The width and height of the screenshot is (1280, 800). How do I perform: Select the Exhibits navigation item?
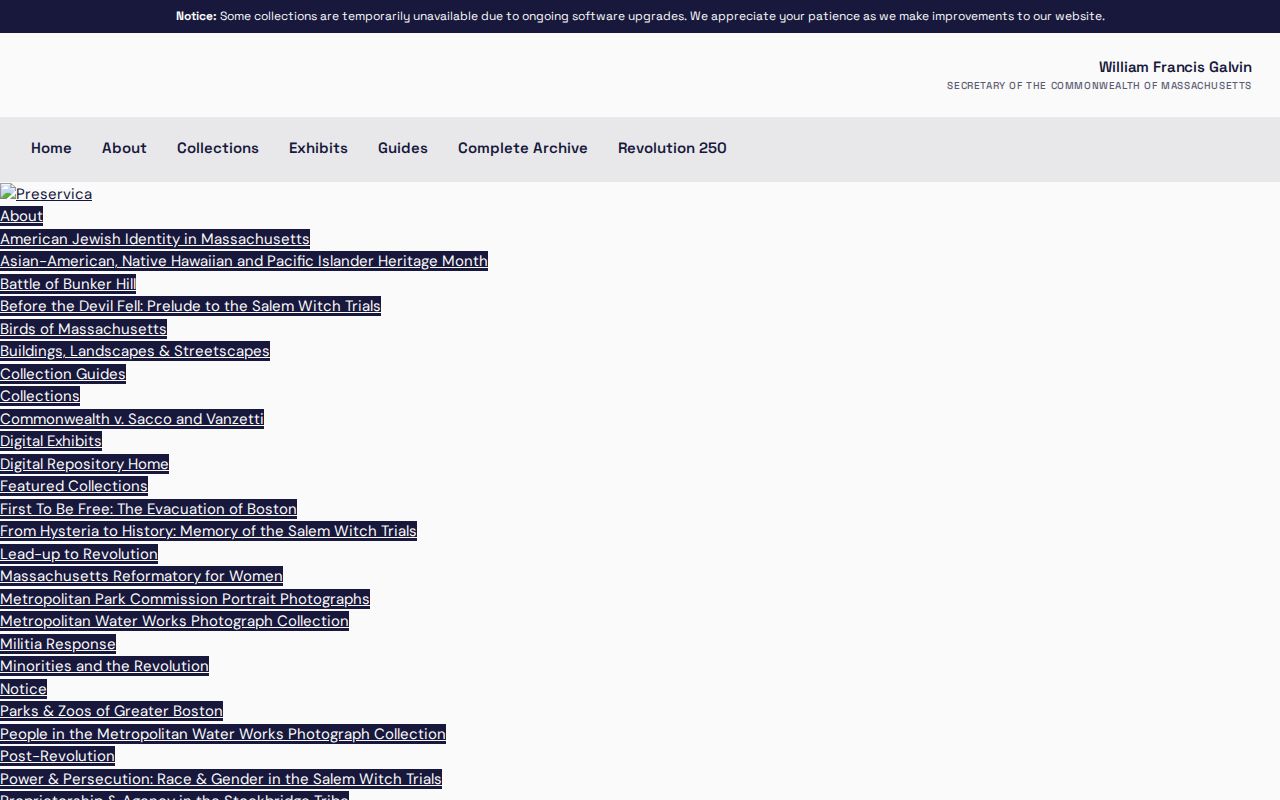point(318,148)
